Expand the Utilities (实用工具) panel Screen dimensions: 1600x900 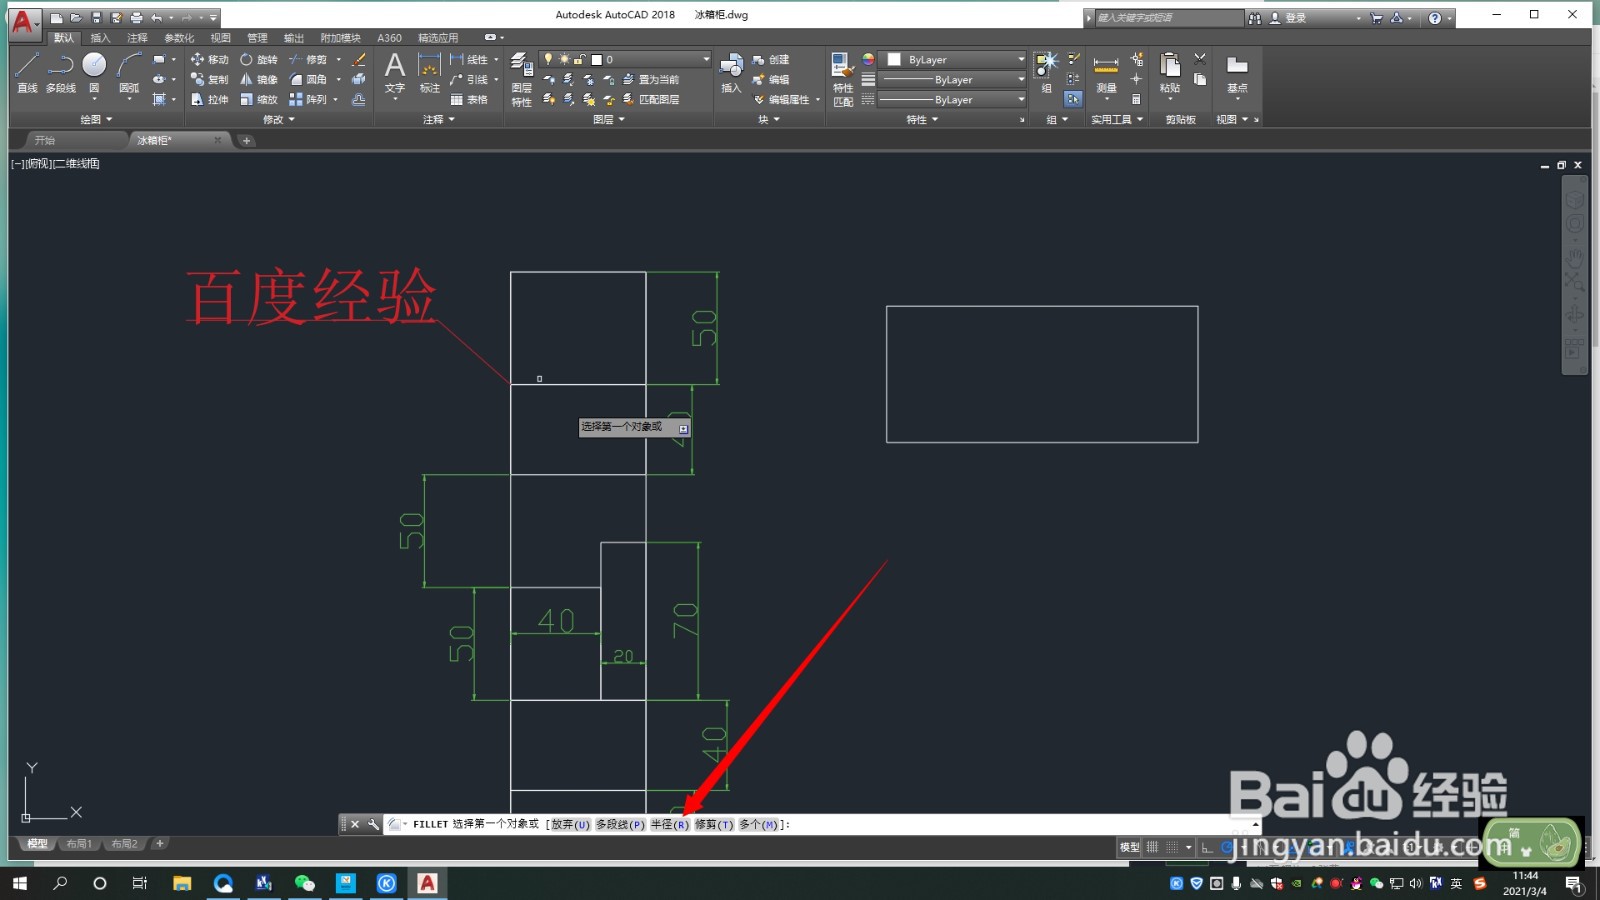[1117, 120]
